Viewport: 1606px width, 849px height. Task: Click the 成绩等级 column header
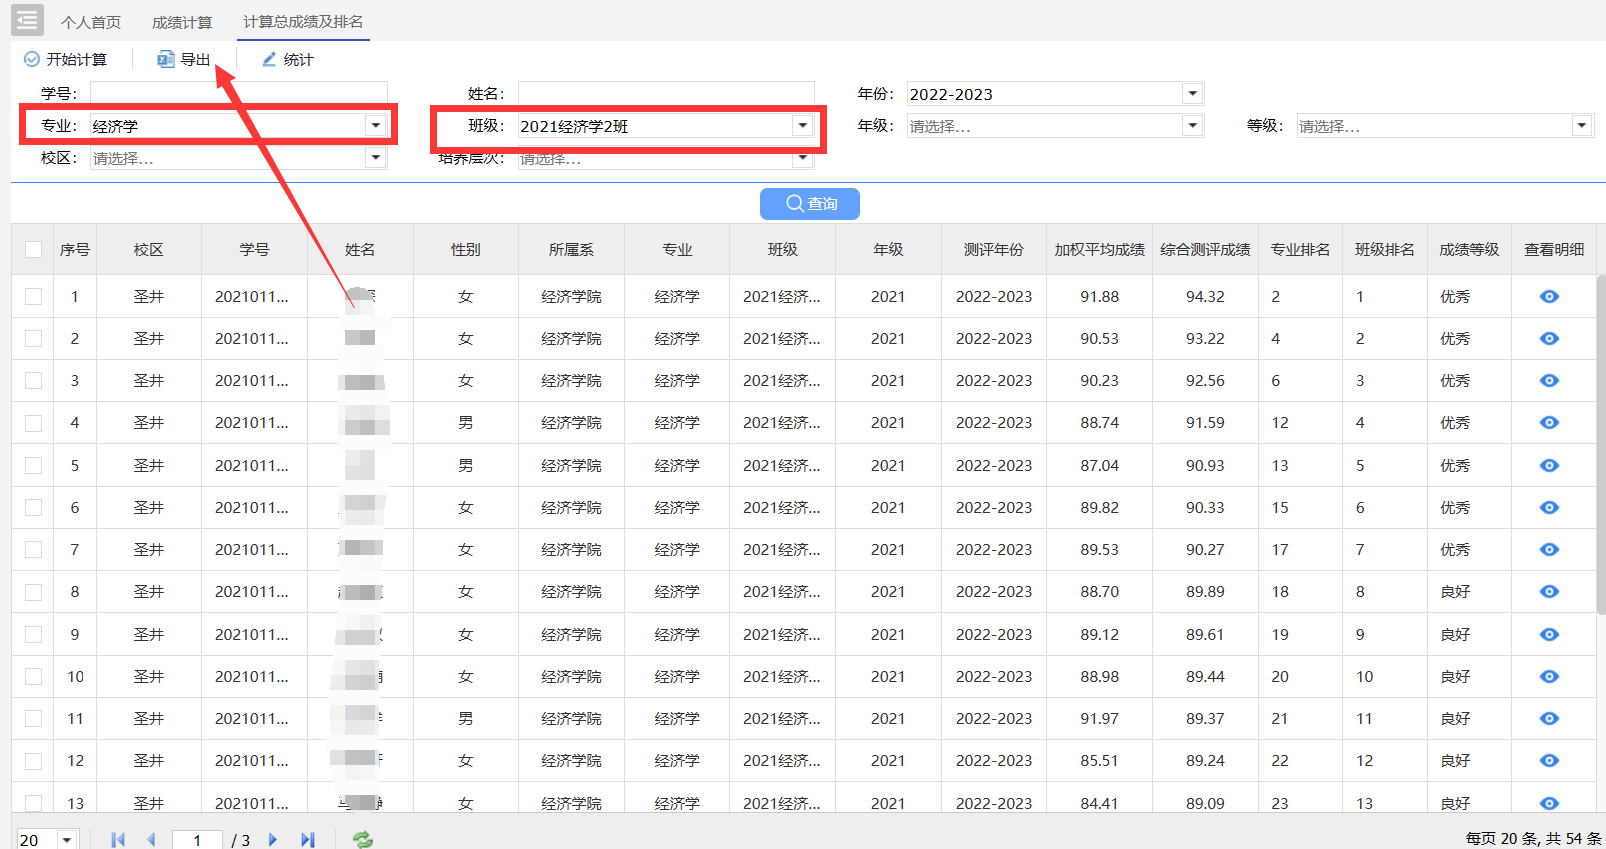pos(1469,249)
